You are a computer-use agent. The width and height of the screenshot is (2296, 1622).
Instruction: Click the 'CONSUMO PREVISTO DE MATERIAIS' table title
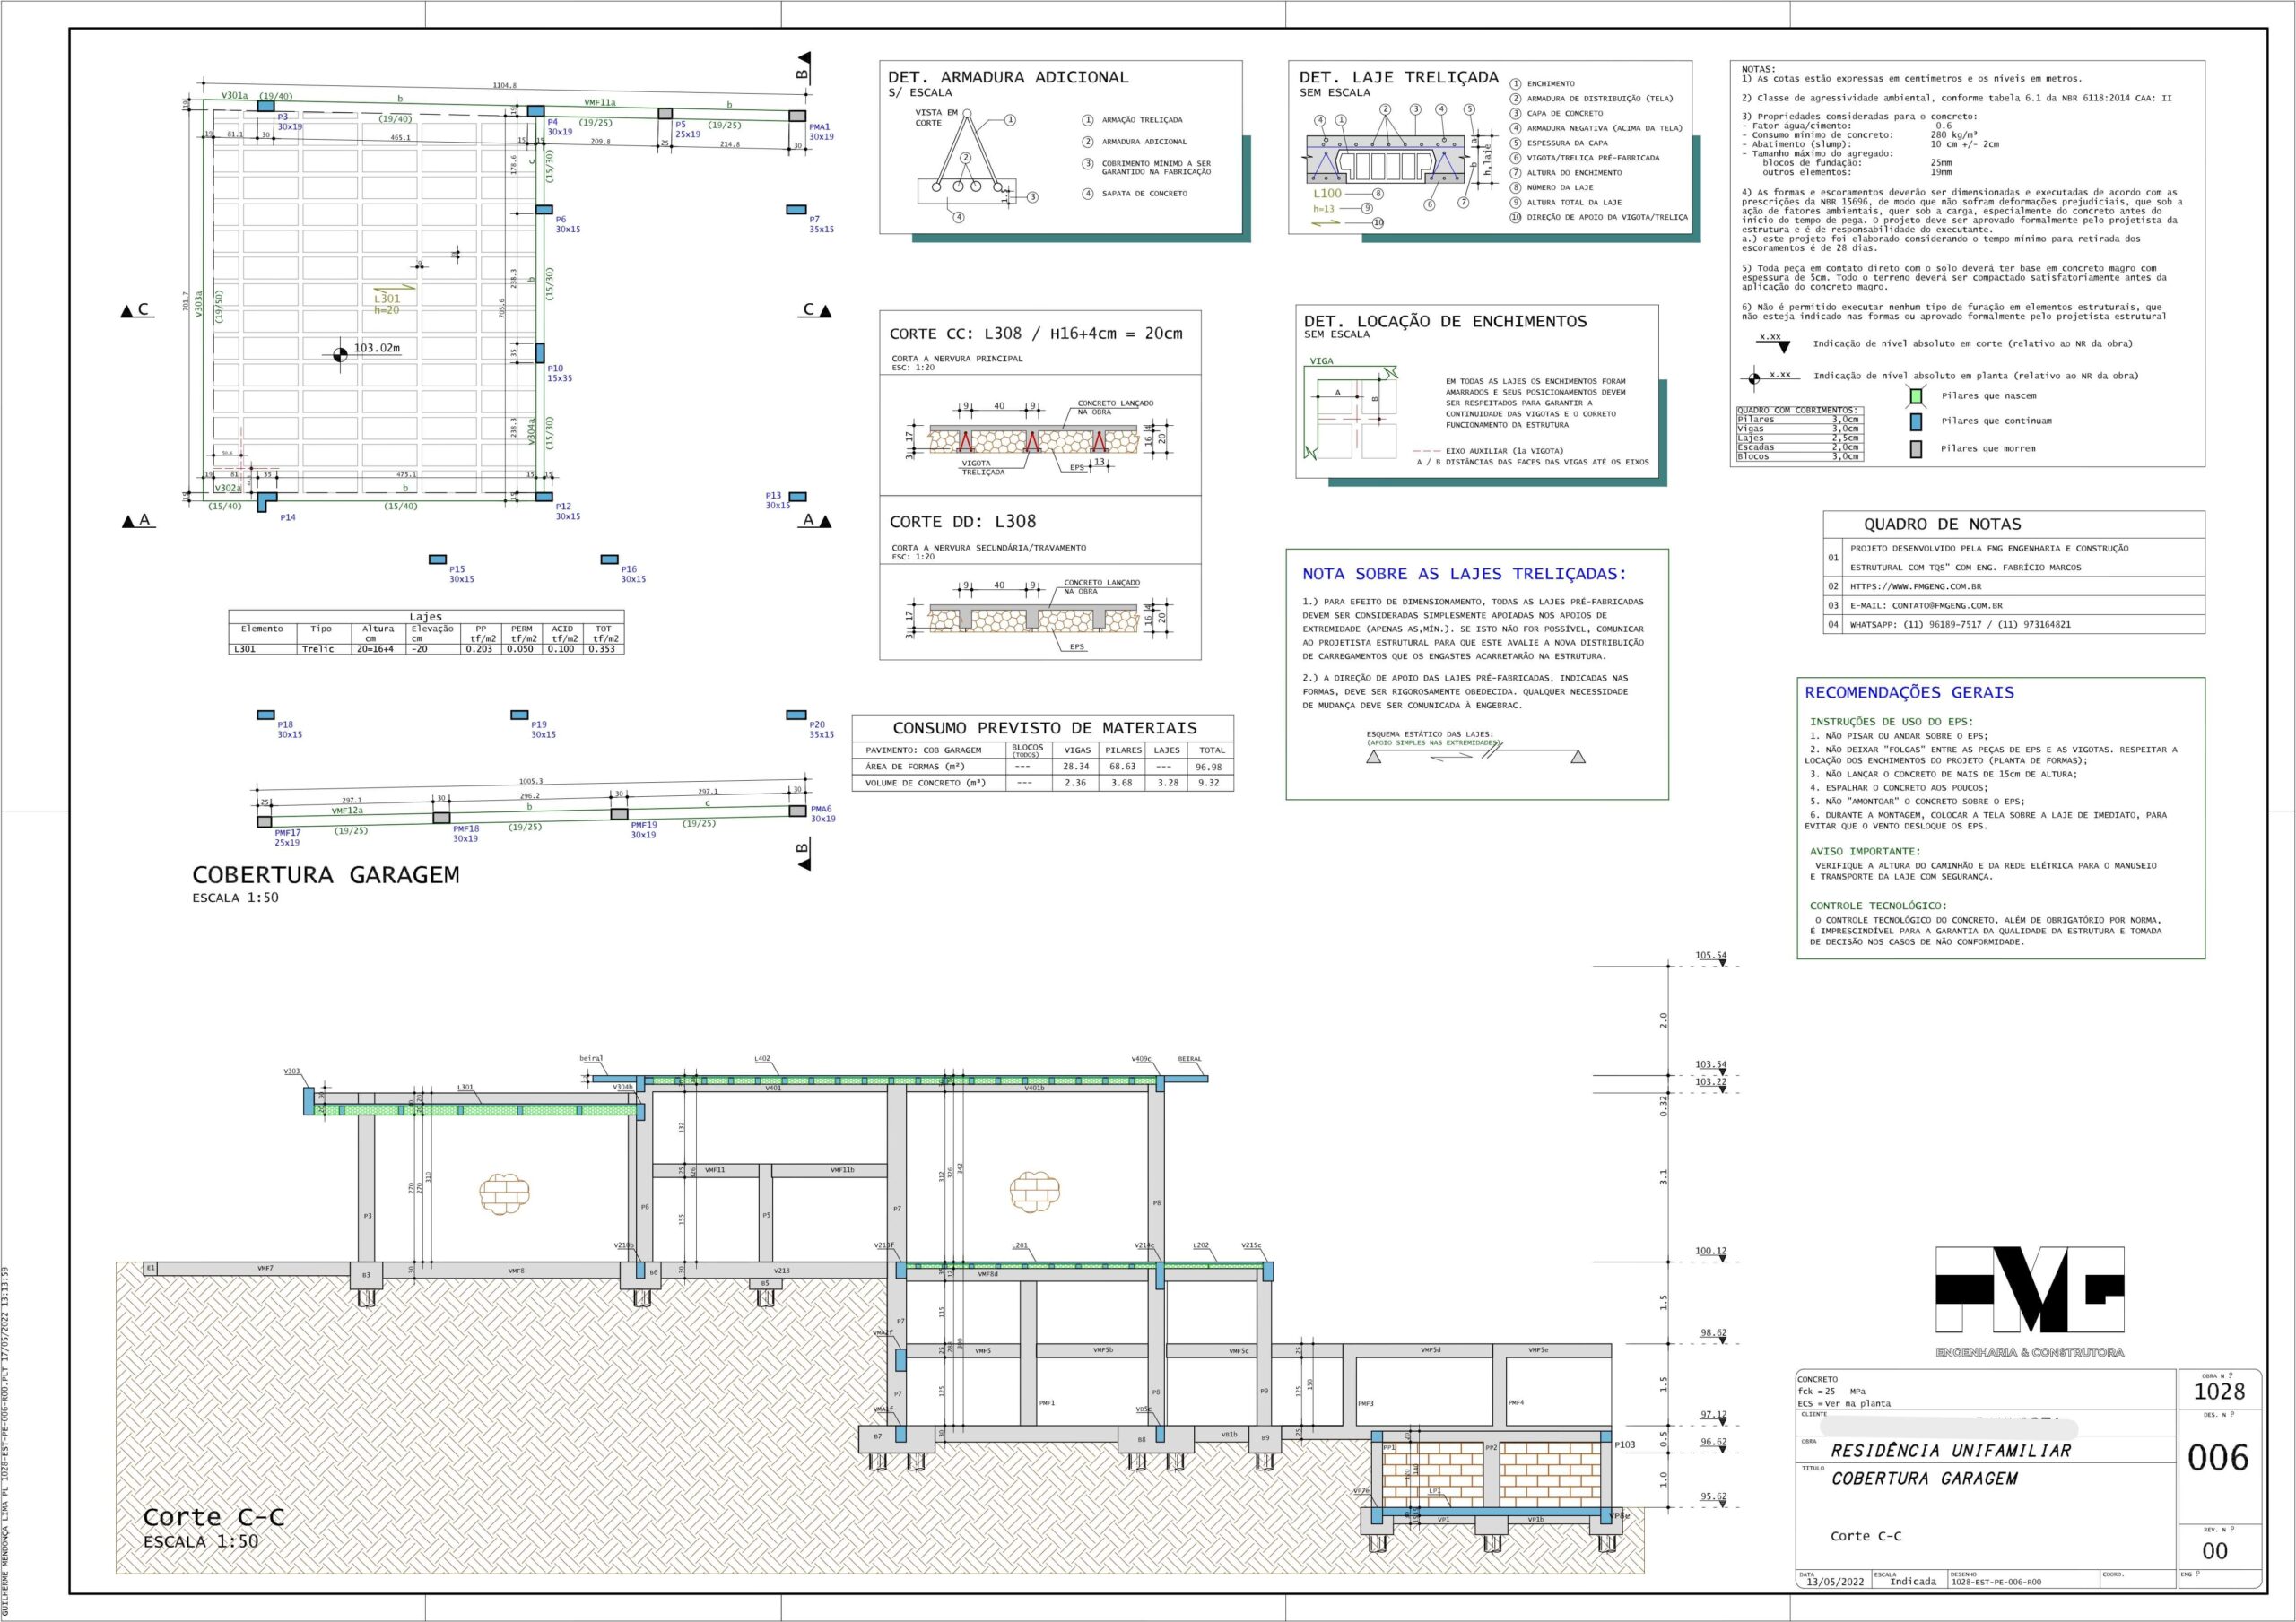point(1044,728)
